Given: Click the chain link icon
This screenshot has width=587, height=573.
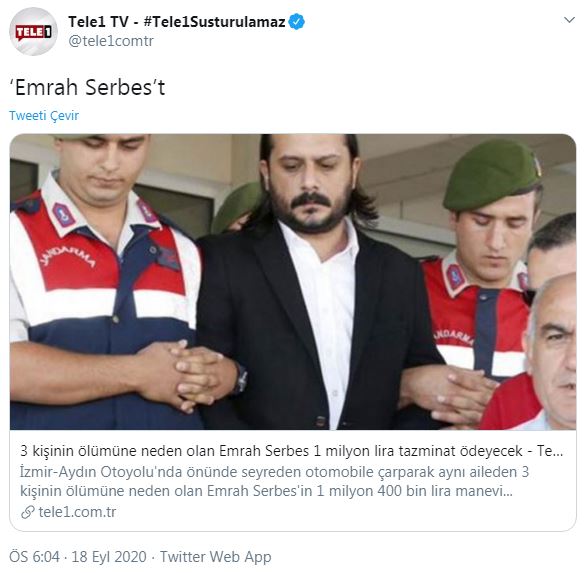Looking at the screenshot, I should 28,512.
